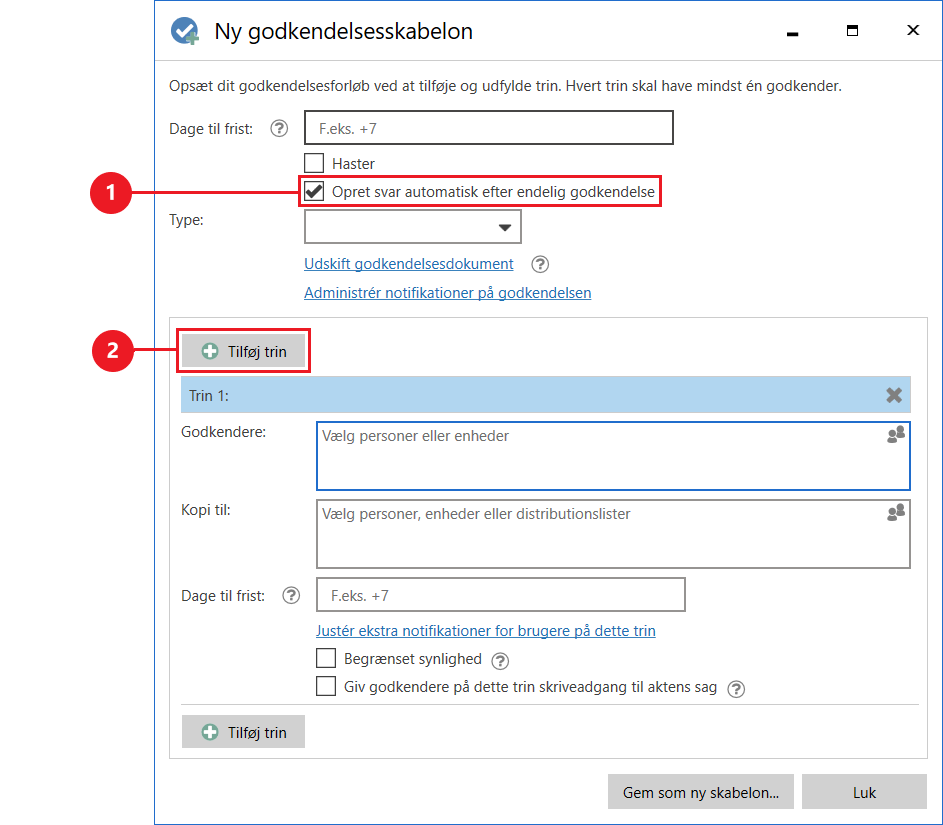This screenshot has height=825, width=943.
Task: Click the help icon beside the top Dage til frist
Action: (x=279, y=128)
